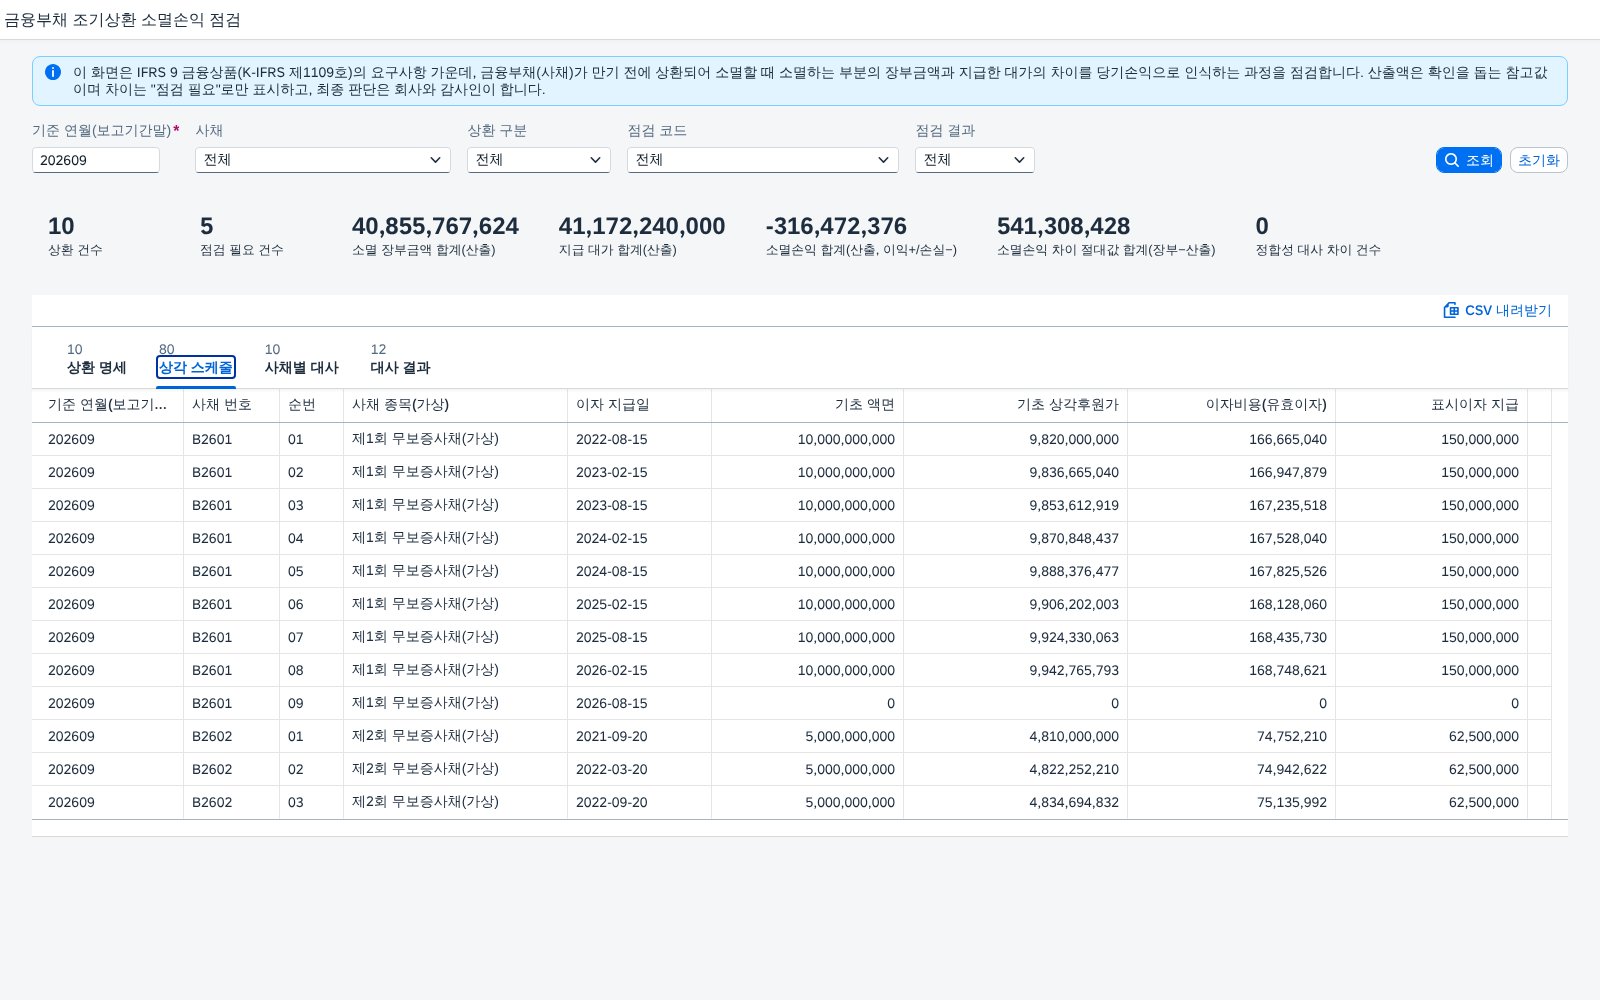Screen dimensions: 1600x1000
Task: Click the CSV 내려받기 link
Action: 1497,310
